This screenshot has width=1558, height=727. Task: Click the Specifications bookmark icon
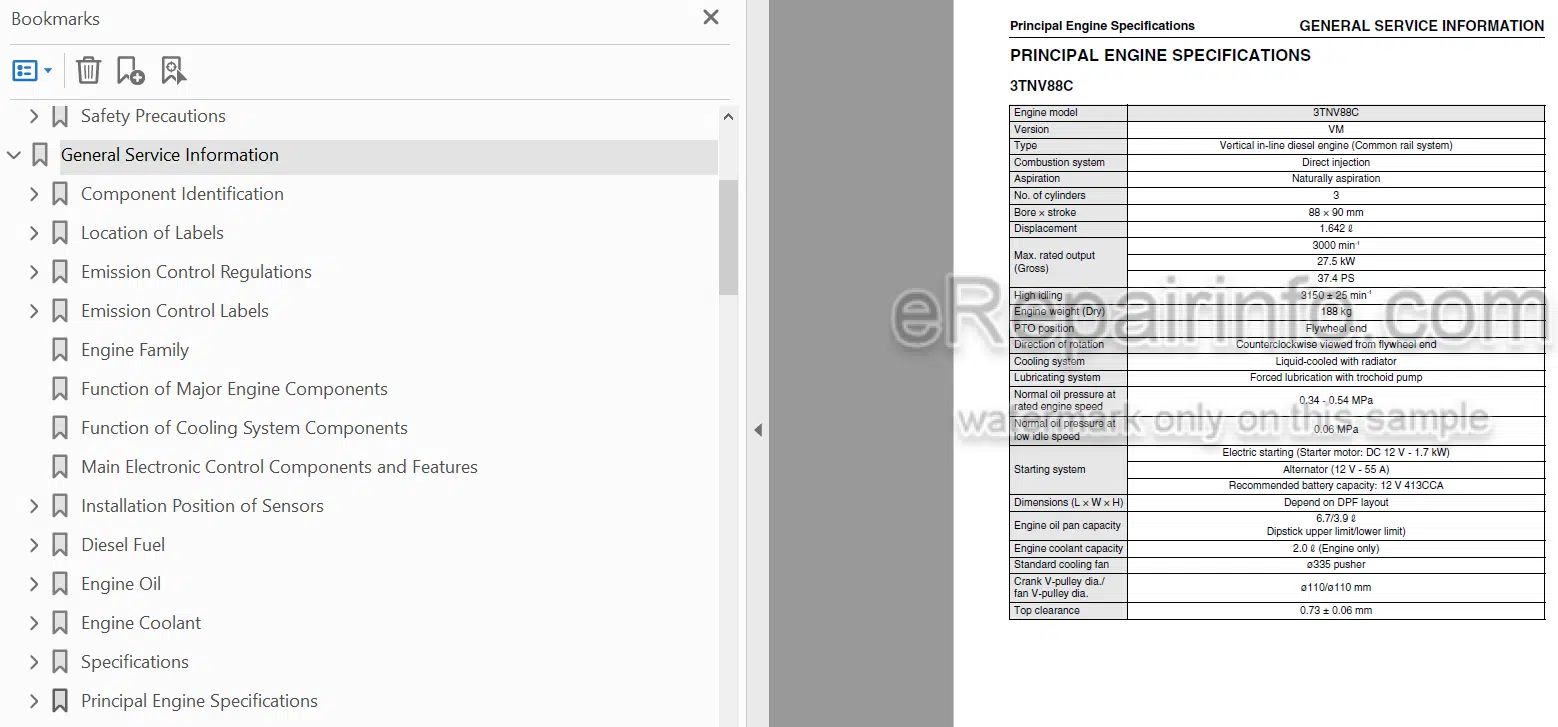coord(60,662)
